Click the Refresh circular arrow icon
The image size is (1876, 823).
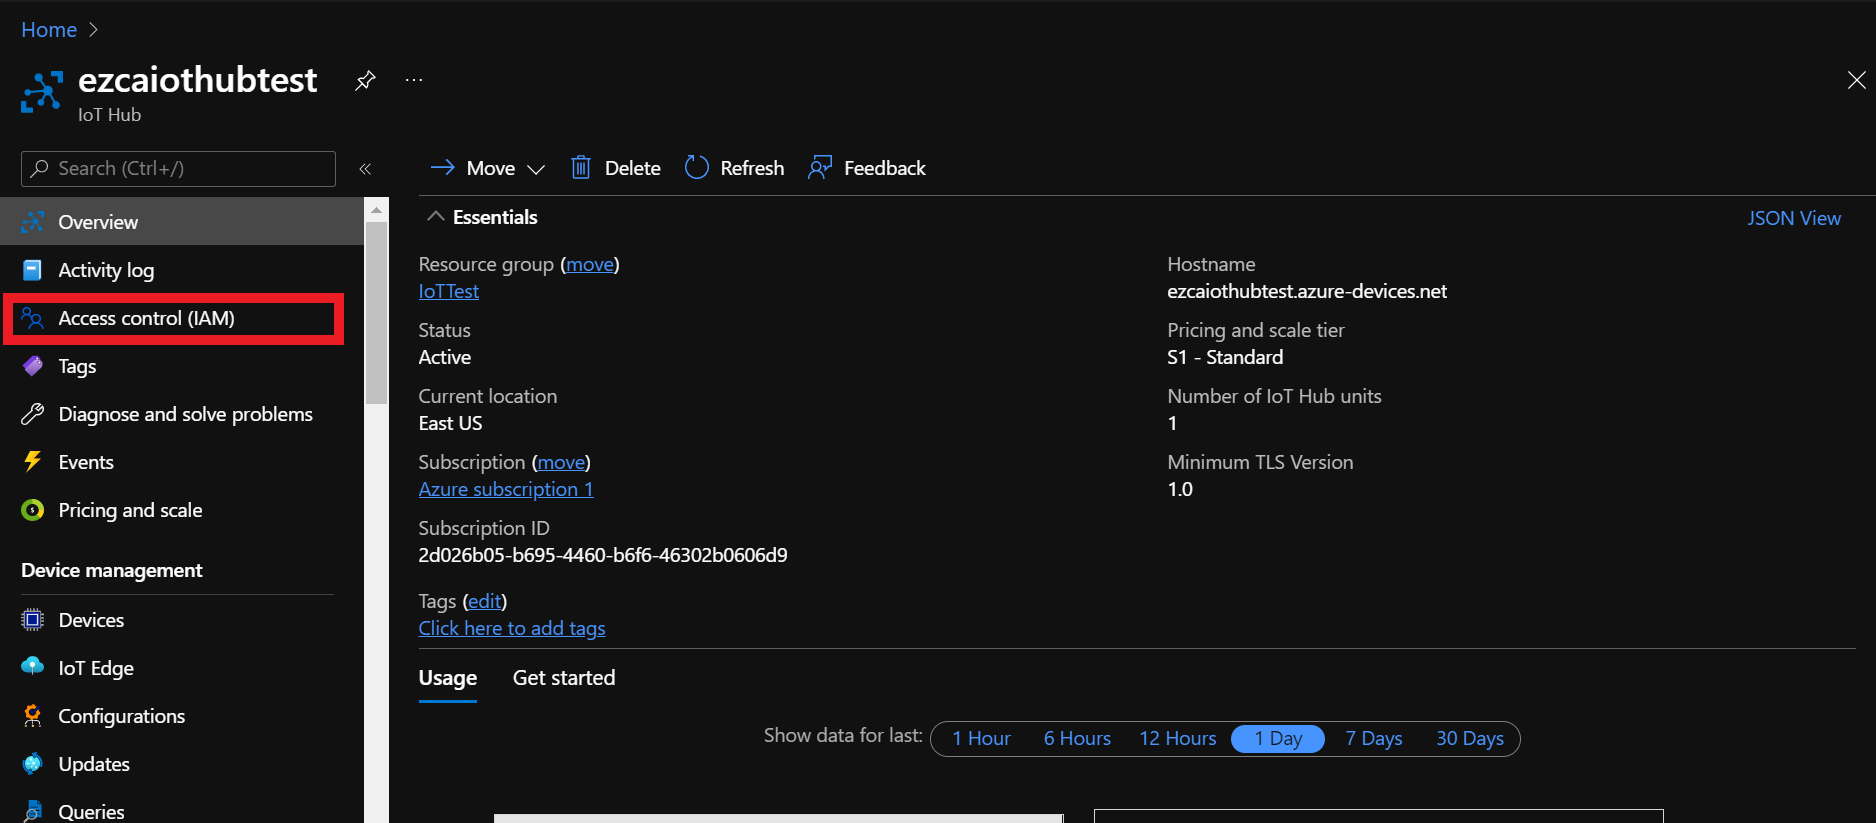click(x=697, y=168)
